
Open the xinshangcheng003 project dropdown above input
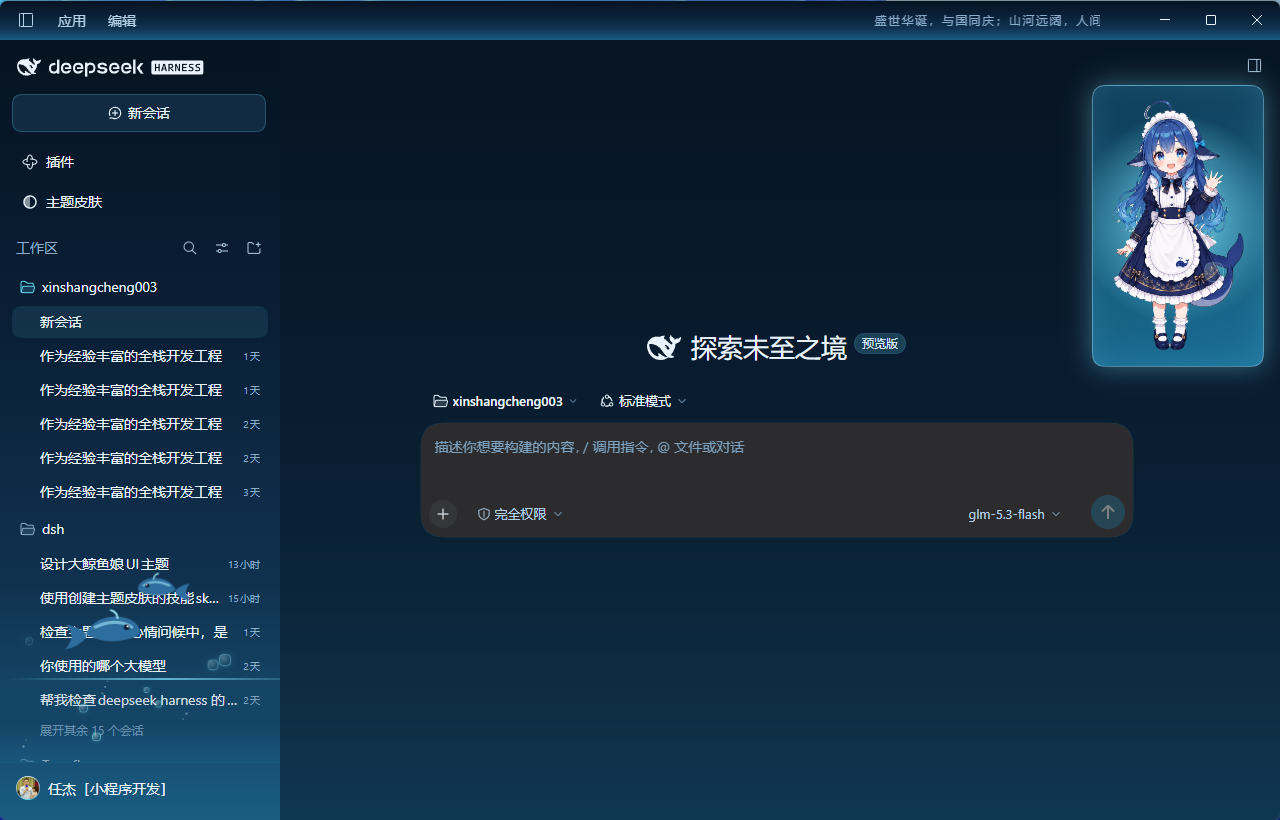pos(505,401)
